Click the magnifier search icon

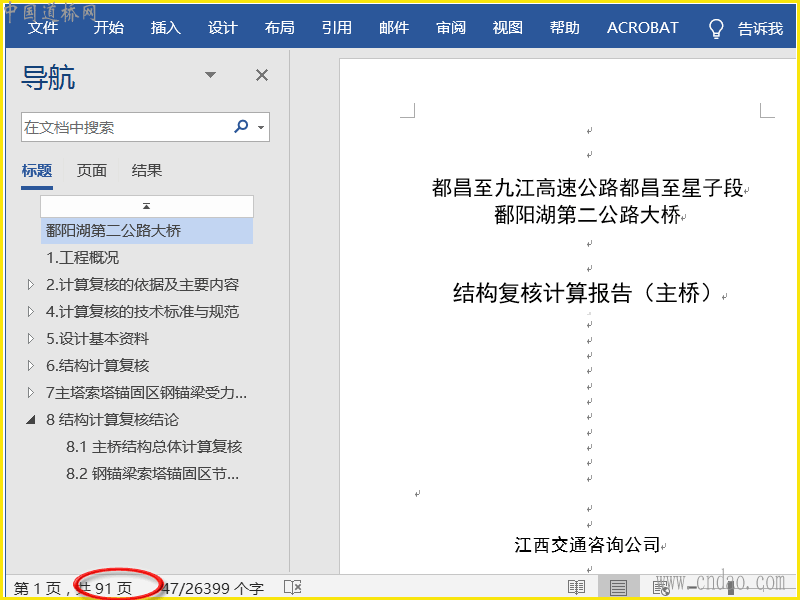(x=241, y=126)
